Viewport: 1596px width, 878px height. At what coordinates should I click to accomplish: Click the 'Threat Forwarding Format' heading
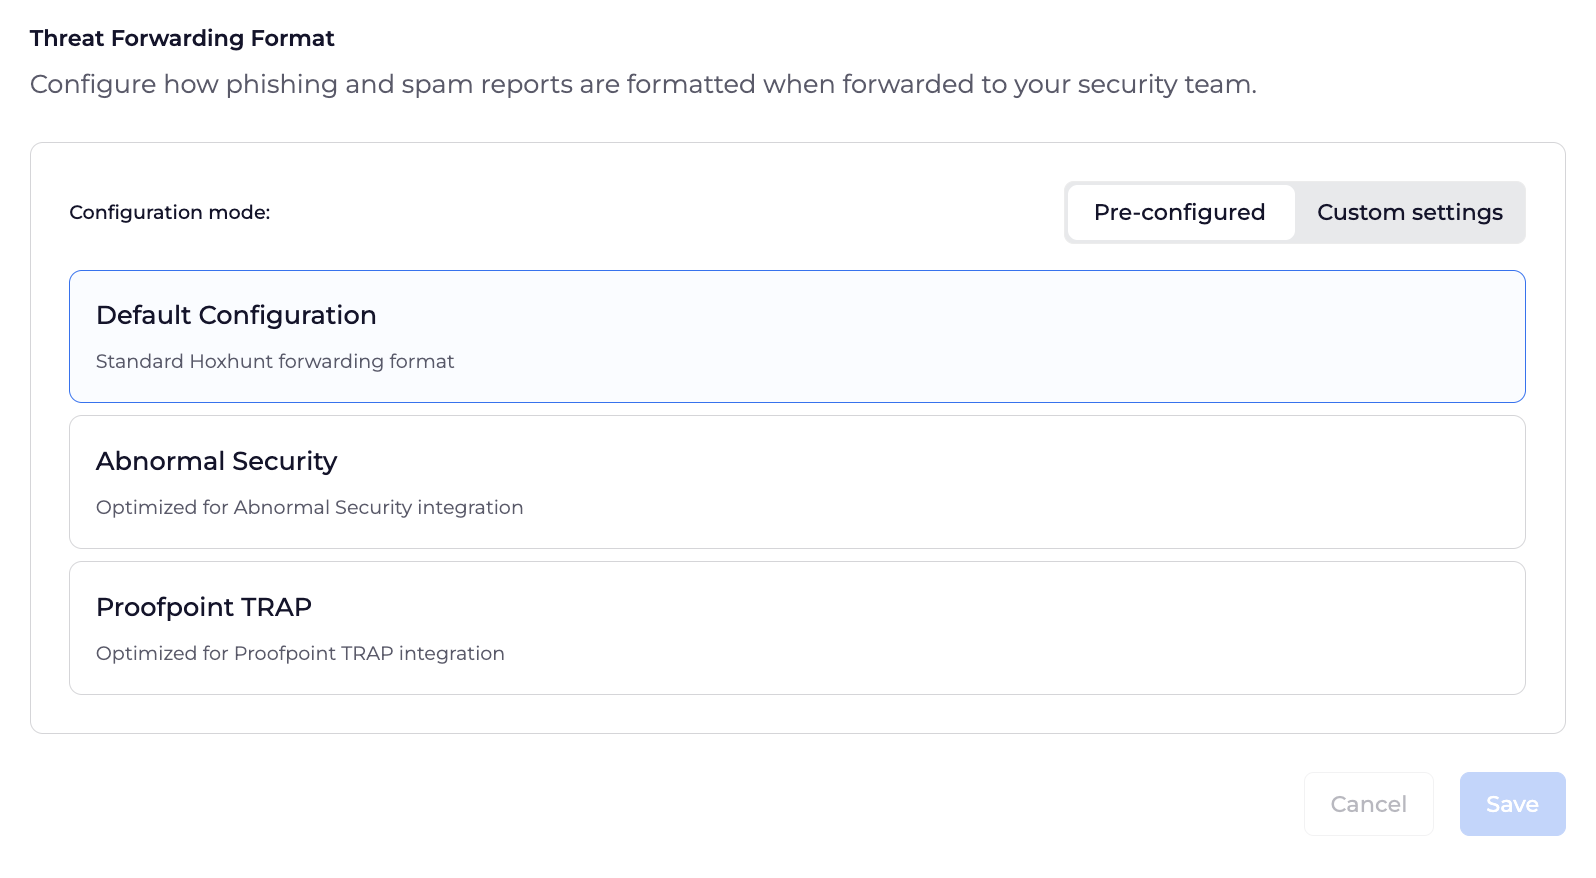click(182, 38)
